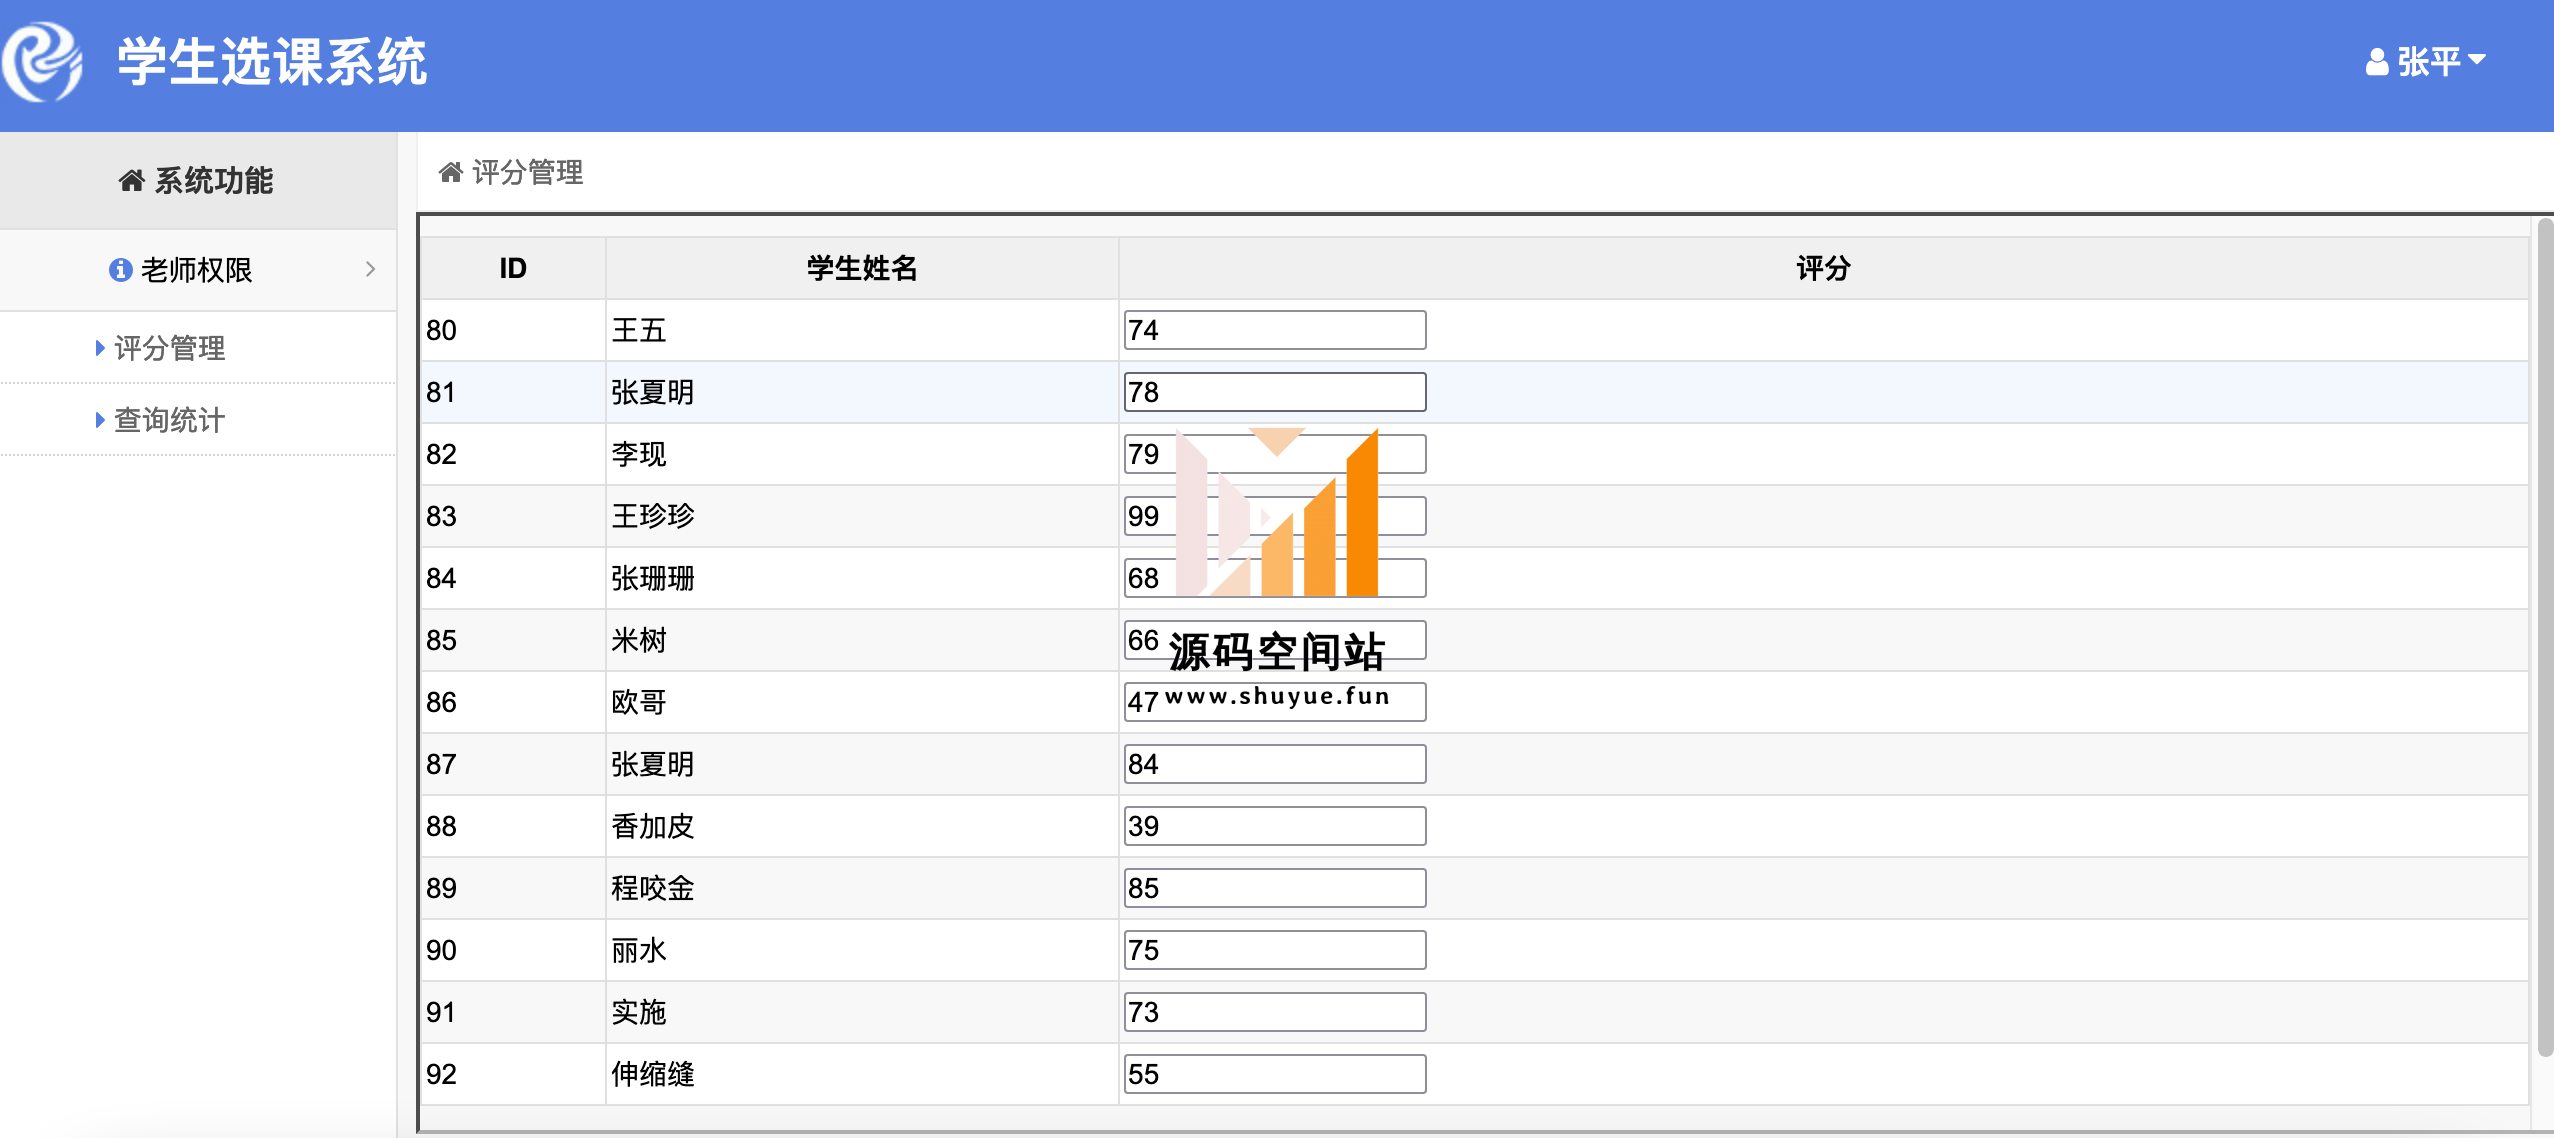The width and height of the screenshot is (2554, 1138).
Task: Edit score field for 香加皮
Action: pyautogui.click(x=1275, y=826)
